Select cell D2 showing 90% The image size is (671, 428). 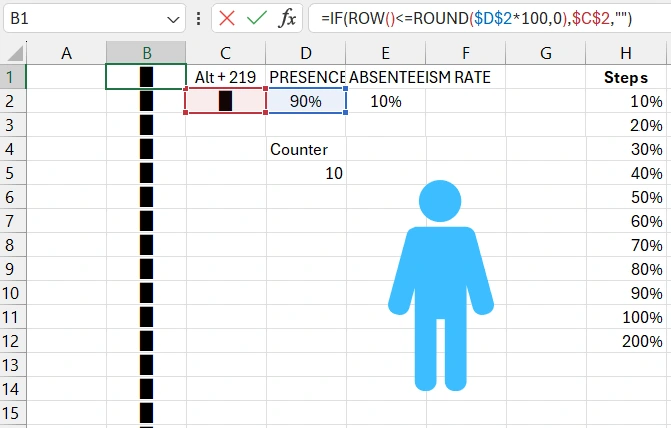pos(306,101)
